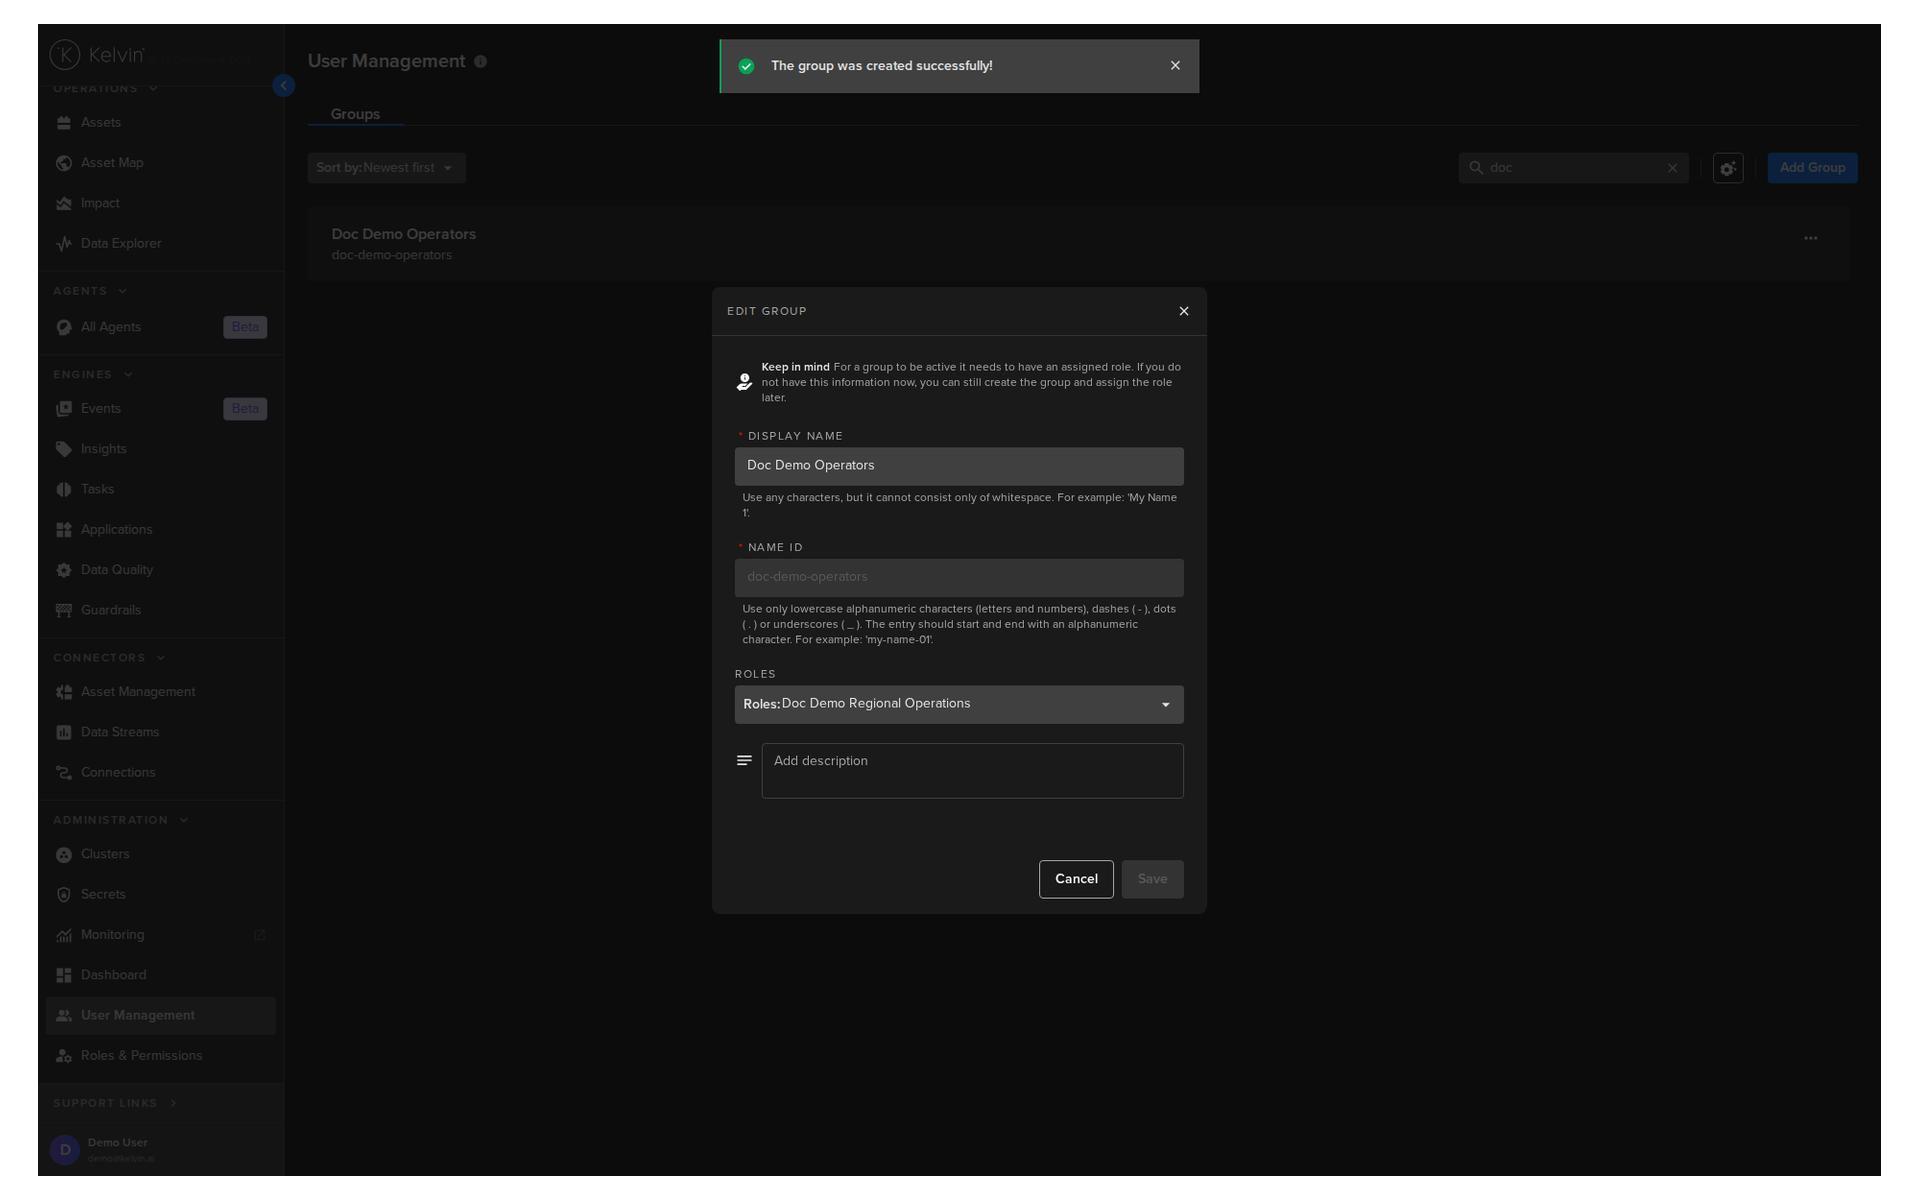Clear the search field text

pyautogui.click(x=1672, y=168)
